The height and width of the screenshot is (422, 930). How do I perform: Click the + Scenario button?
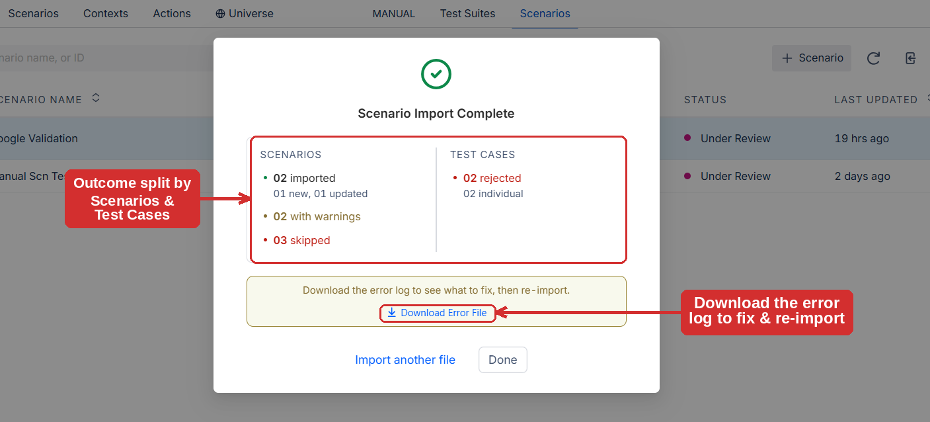[x=811, y=58]
